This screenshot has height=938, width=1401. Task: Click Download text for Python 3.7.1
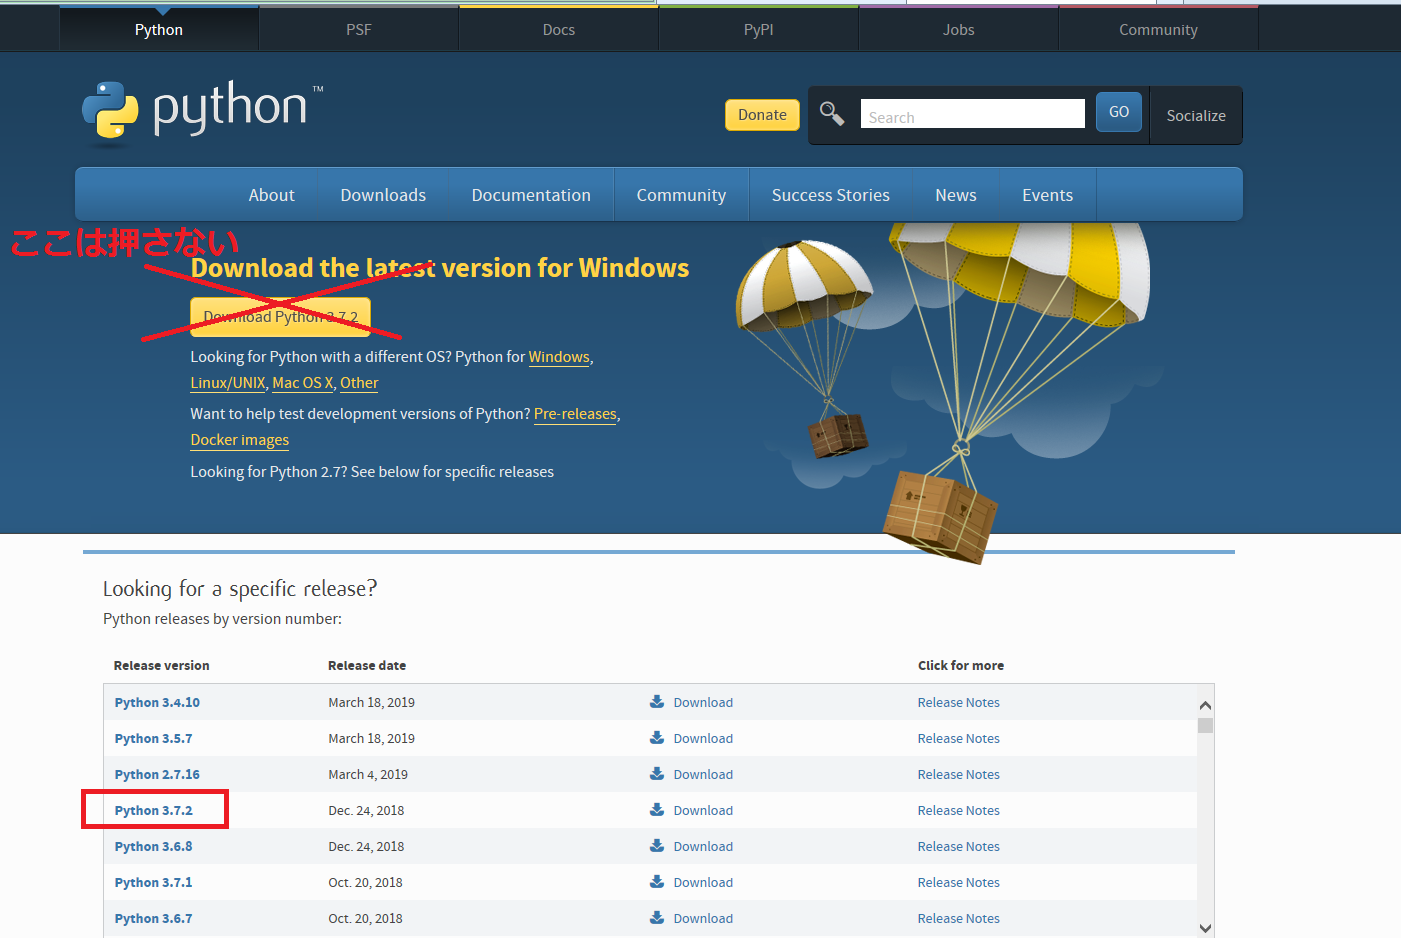coord(703,882)
